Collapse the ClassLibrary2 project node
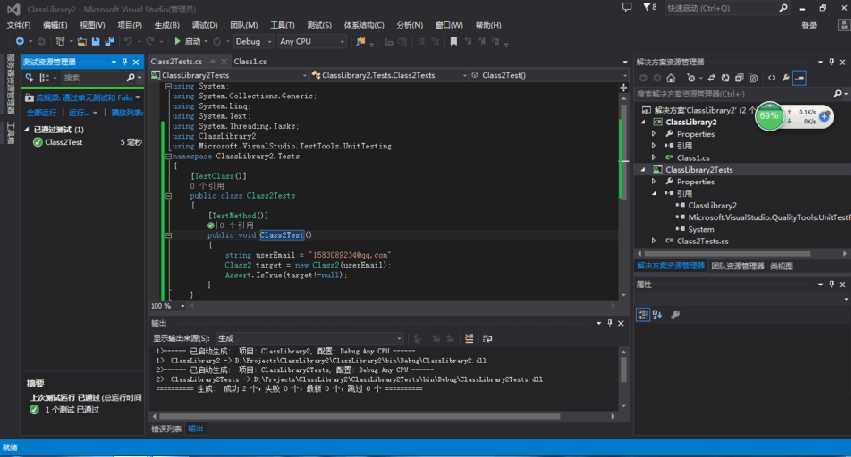 pyautogui.click(x=644, y=122)
